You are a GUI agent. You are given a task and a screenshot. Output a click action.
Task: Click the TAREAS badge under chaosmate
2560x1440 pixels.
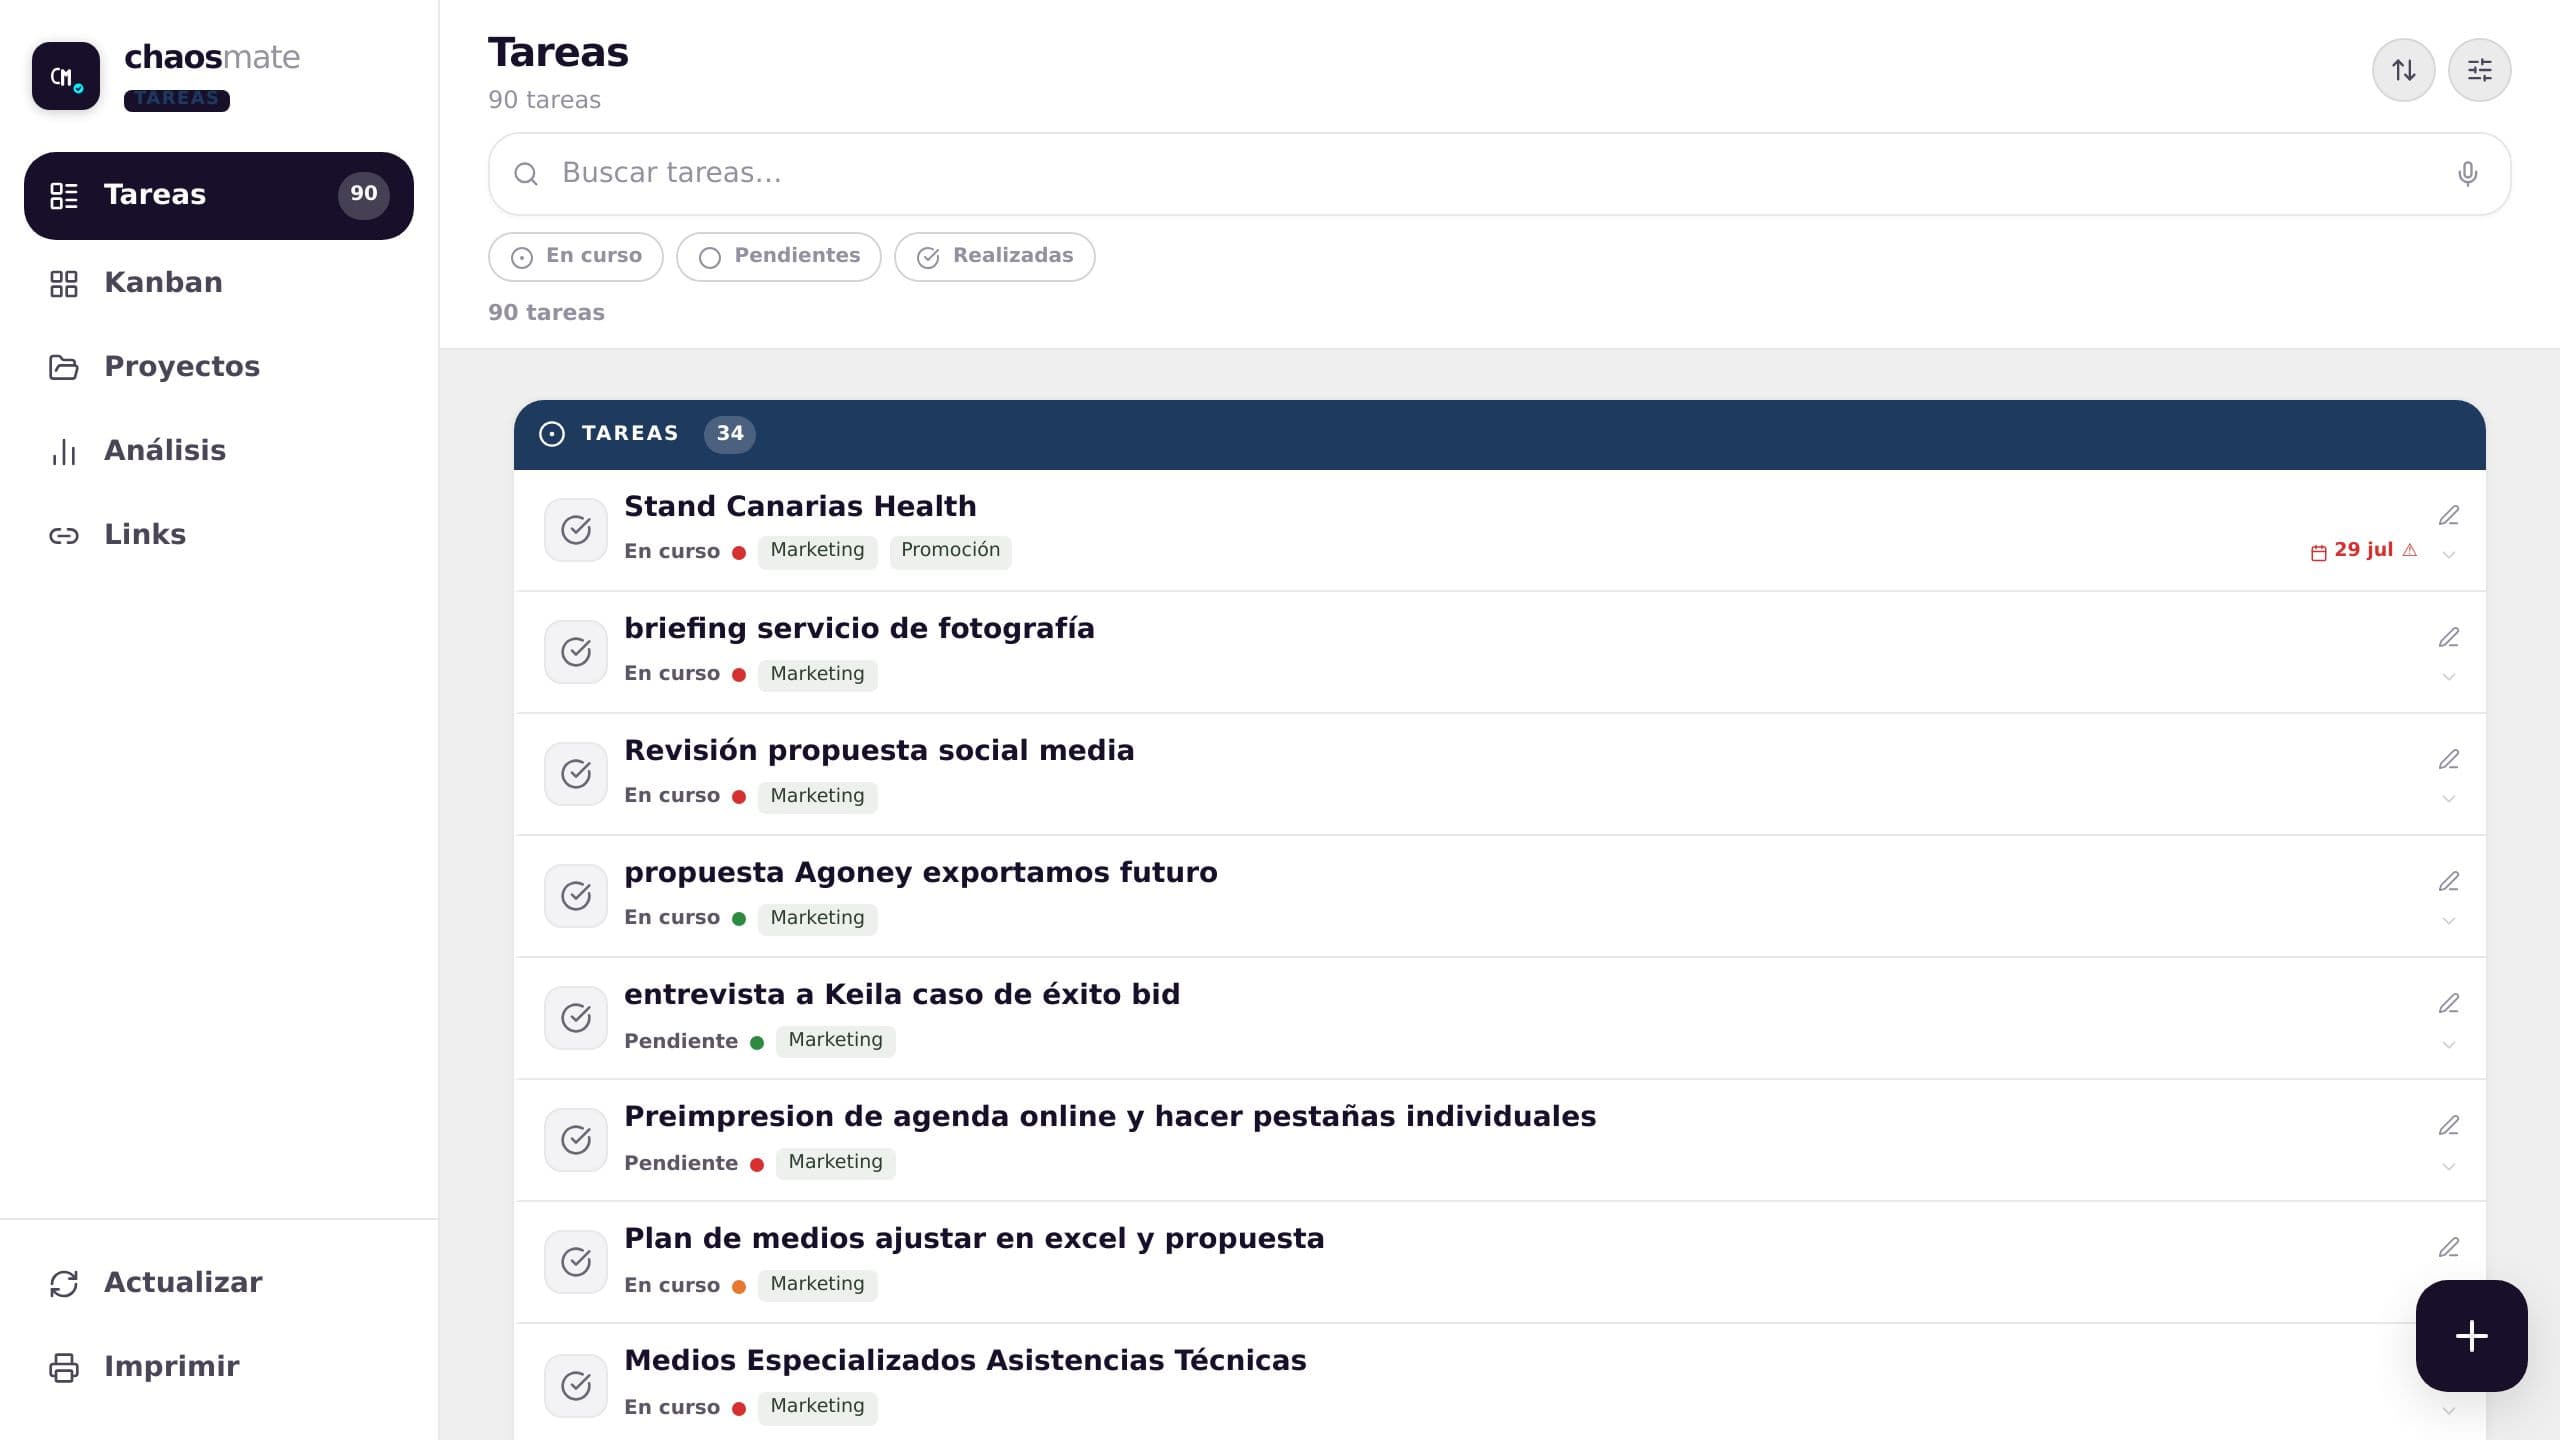pyautogui.click(x=177, y=100)
